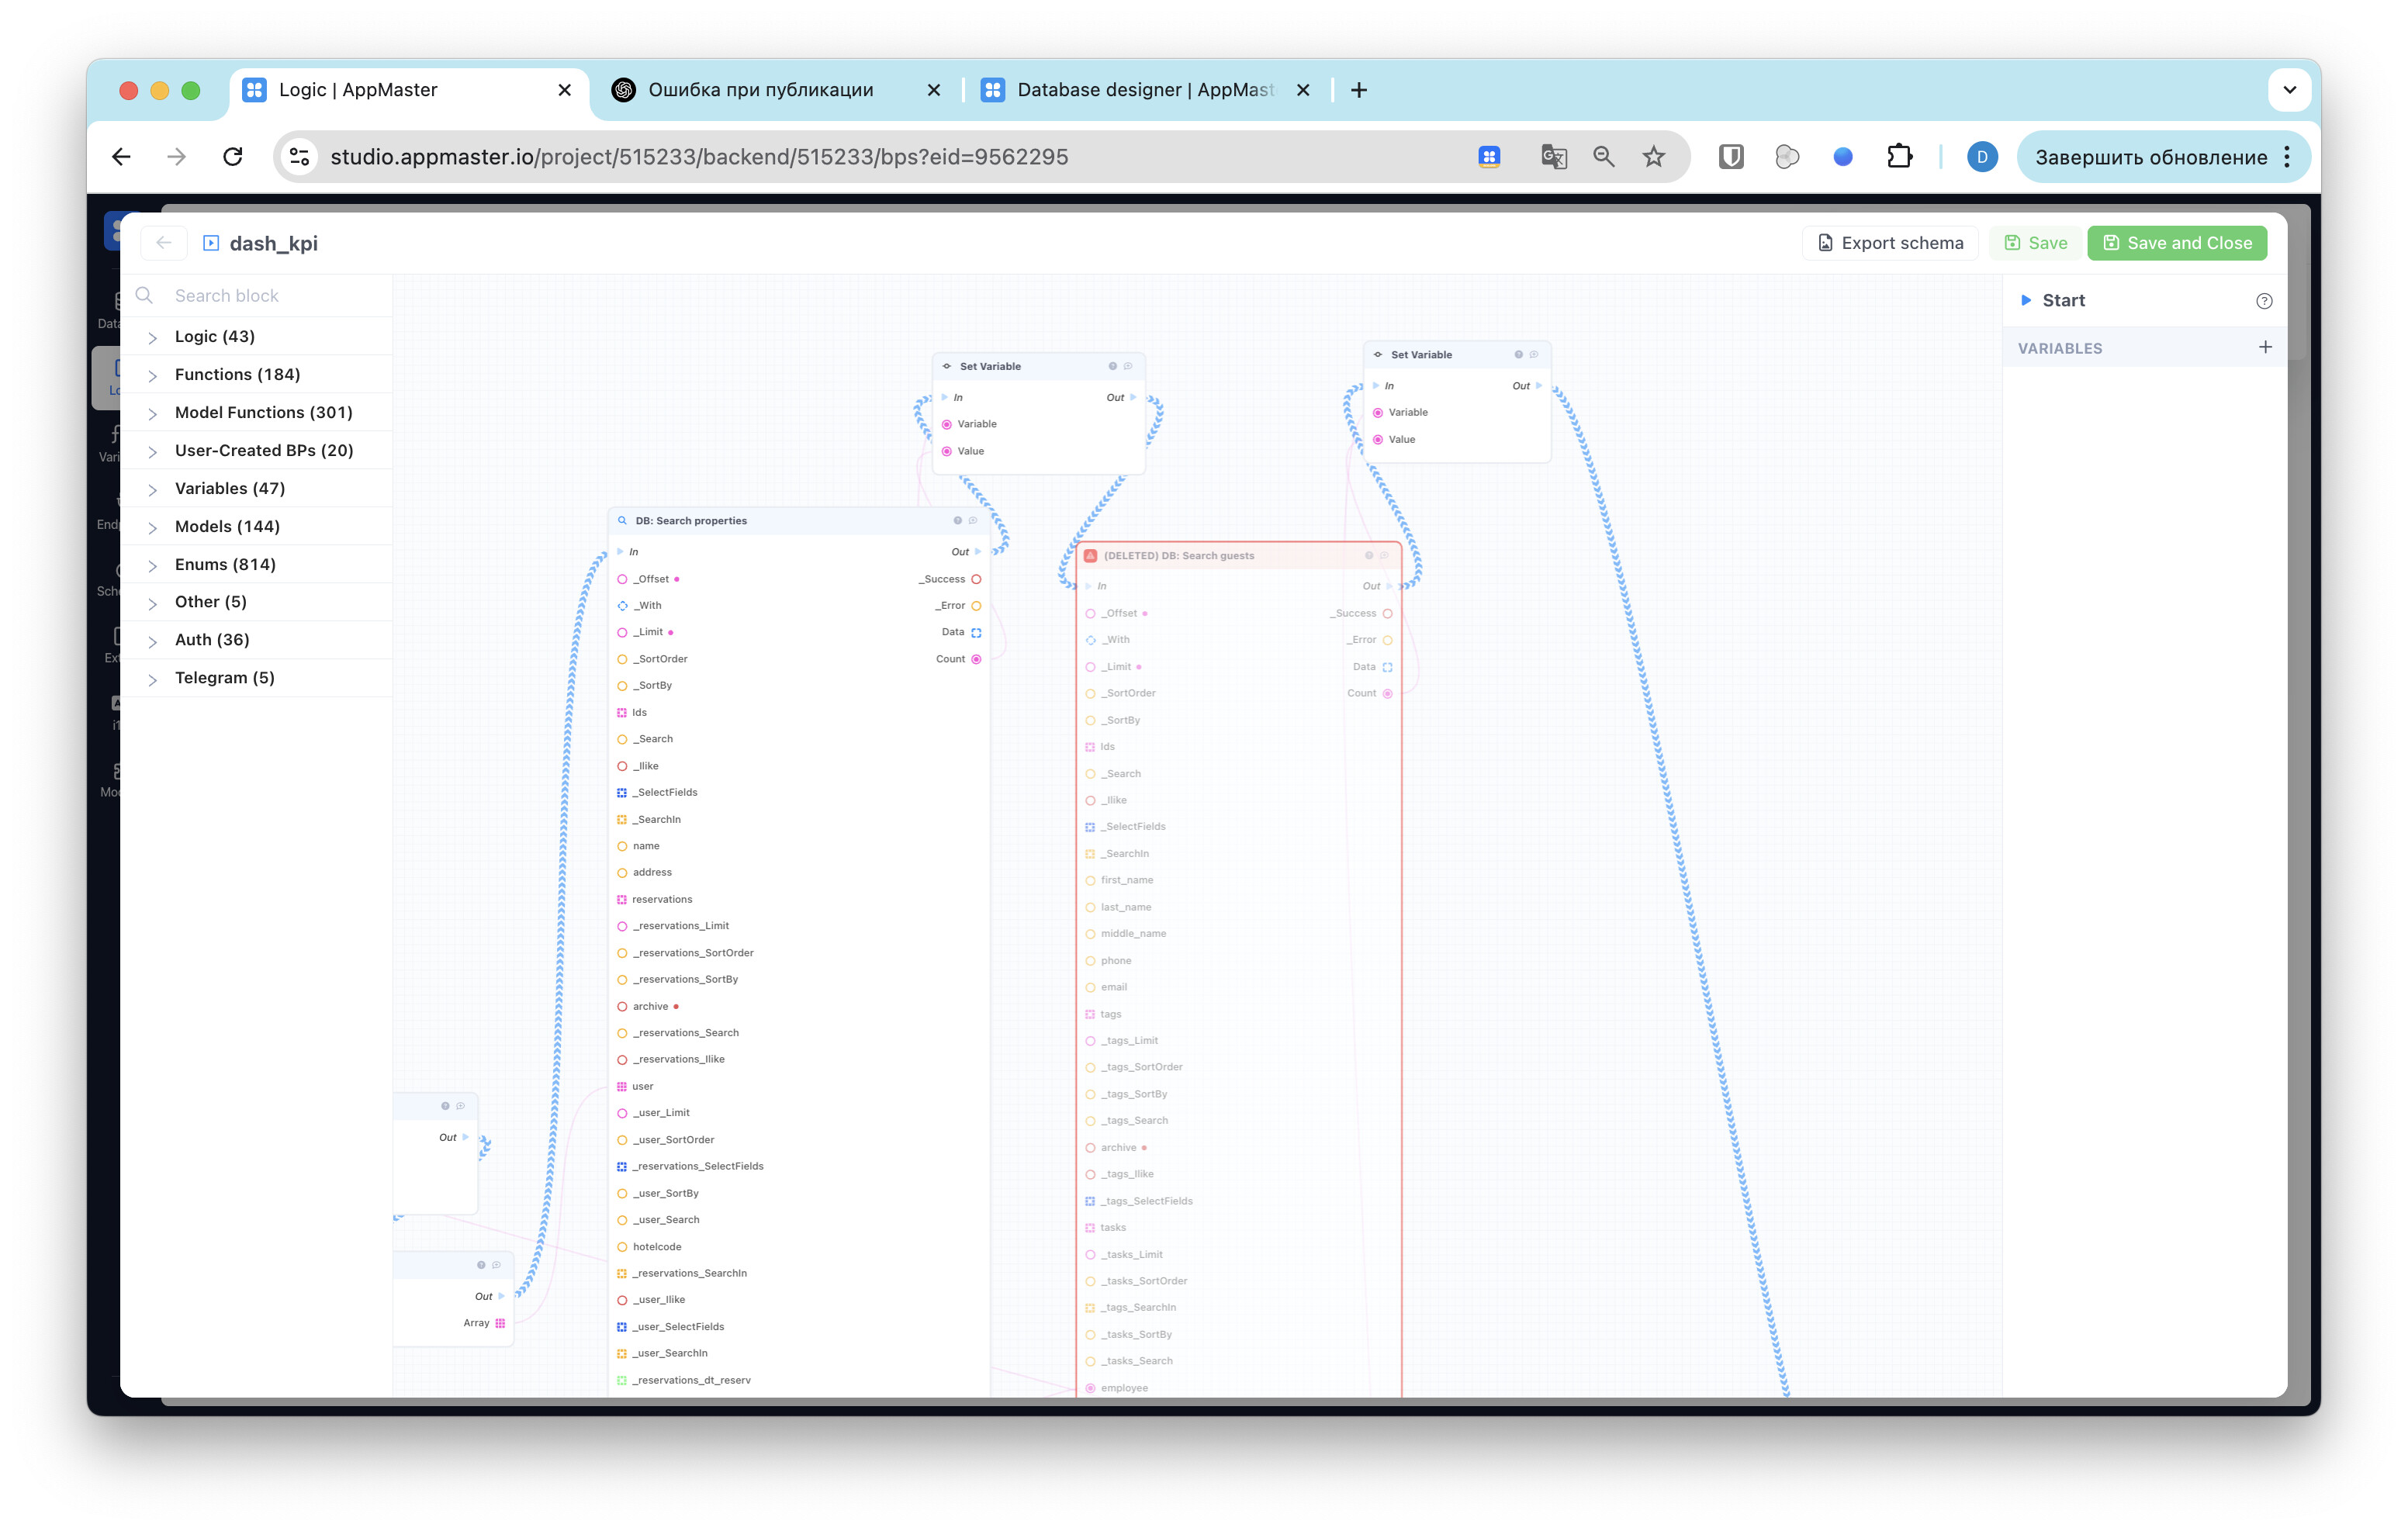
Task: Click the Google Translate icon in address bar
Action: click(1553, 157)
